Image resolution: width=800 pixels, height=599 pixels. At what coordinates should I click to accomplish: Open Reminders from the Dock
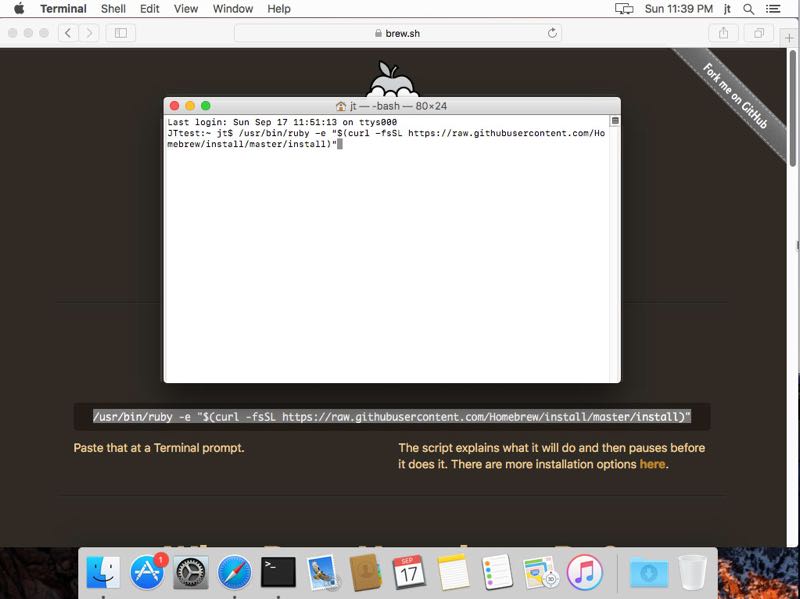[496, 571]
